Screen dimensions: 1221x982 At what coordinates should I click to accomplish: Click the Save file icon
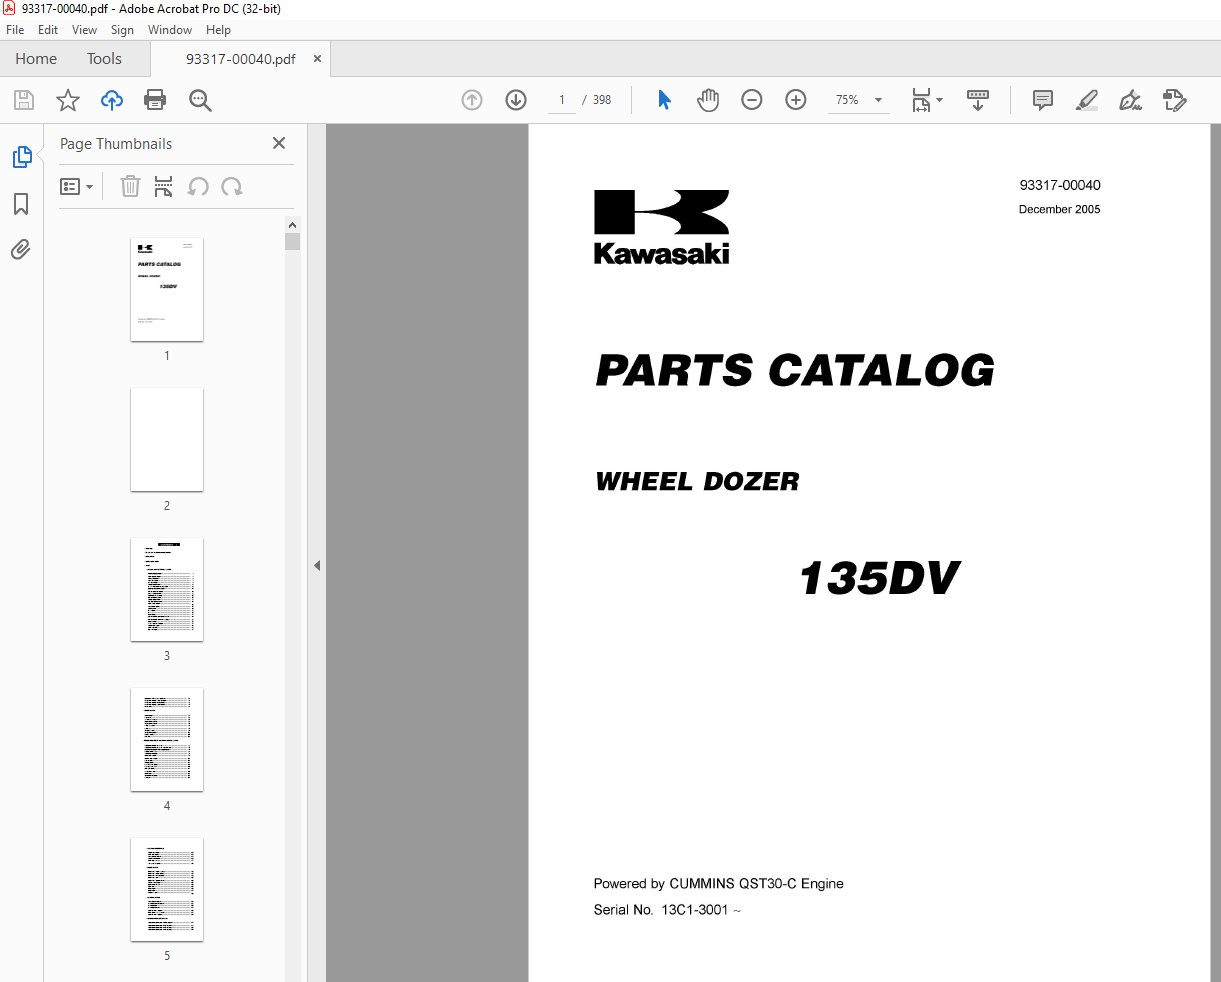[x=24, y=100]
